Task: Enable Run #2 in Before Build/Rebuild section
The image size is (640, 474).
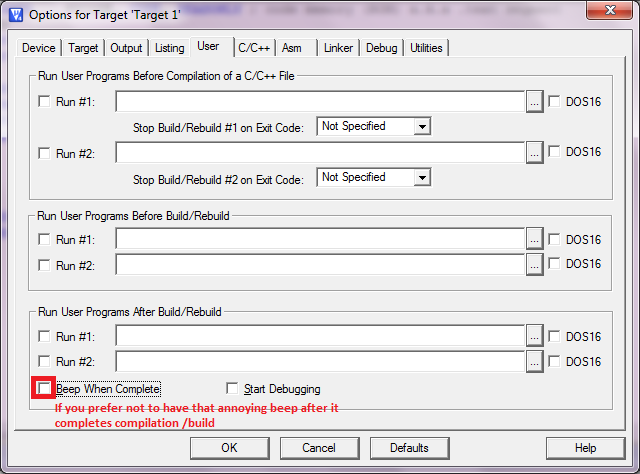Action: click(44, 264)
